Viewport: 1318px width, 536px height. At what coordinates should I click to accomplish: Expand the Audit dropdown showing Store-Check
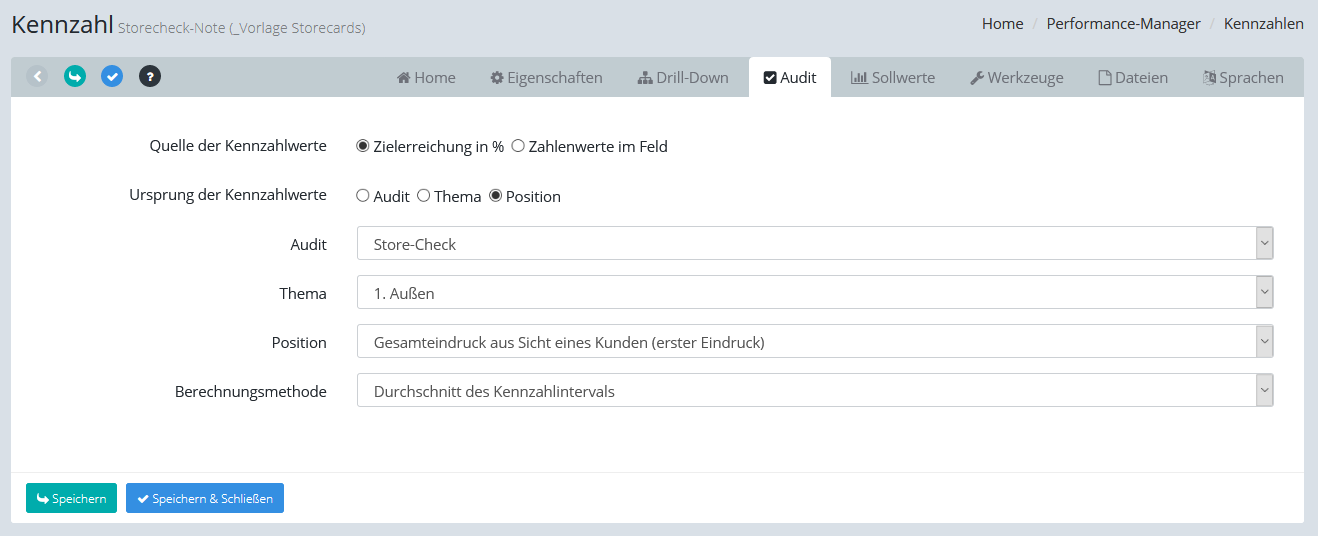[x=814, y=244]
